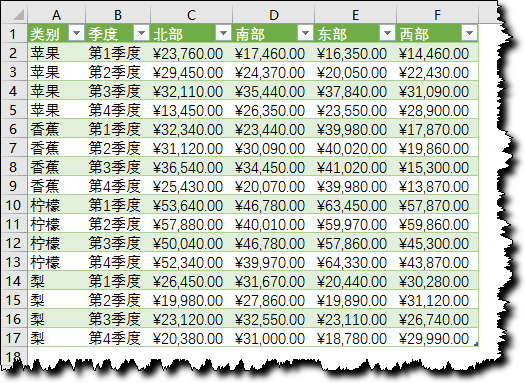Select column E header
The height and width of the screenshot is (383, 525).
click(355, 14)
